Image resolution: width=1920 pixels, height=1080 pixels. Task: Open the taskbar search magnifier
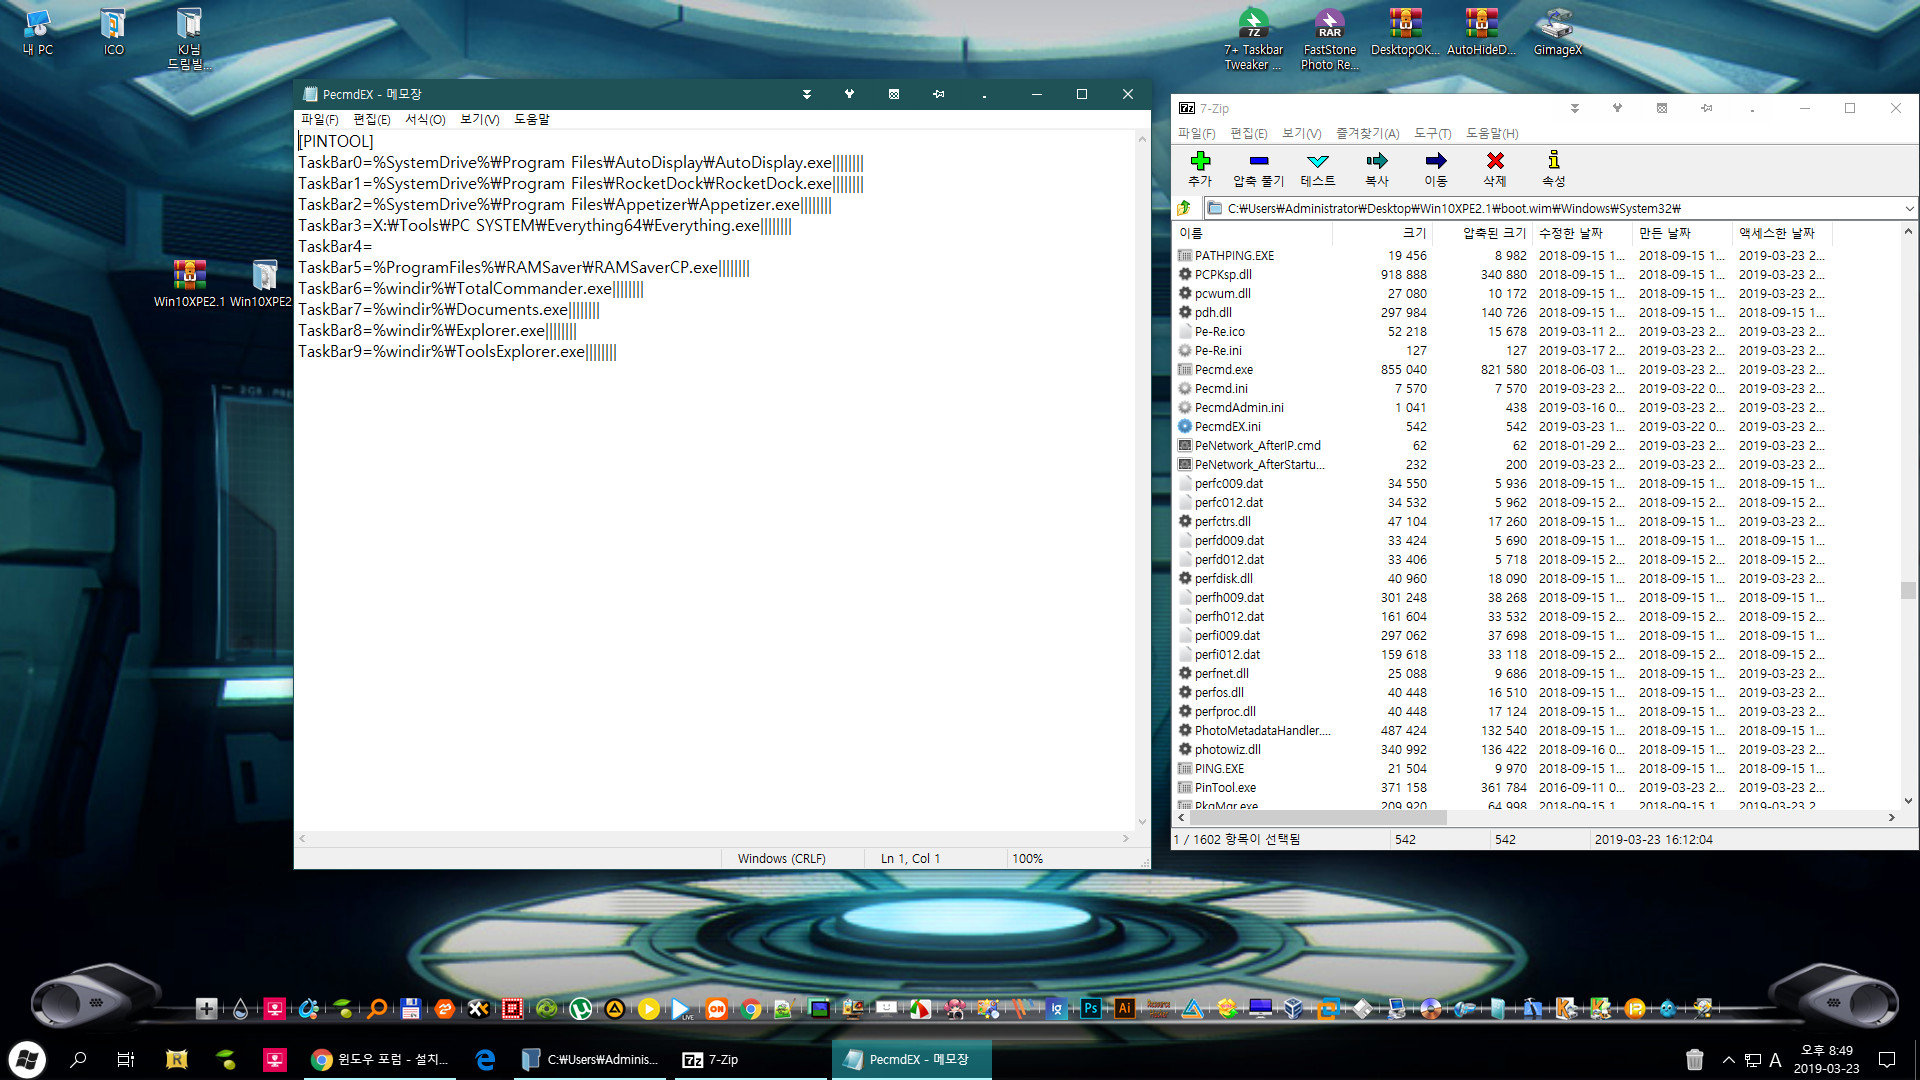click(78, 1060)
